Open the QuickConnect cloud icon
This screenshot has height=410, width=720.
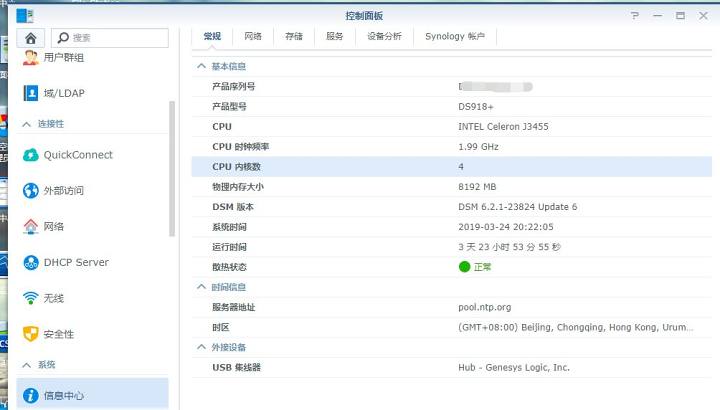point(31,155)
